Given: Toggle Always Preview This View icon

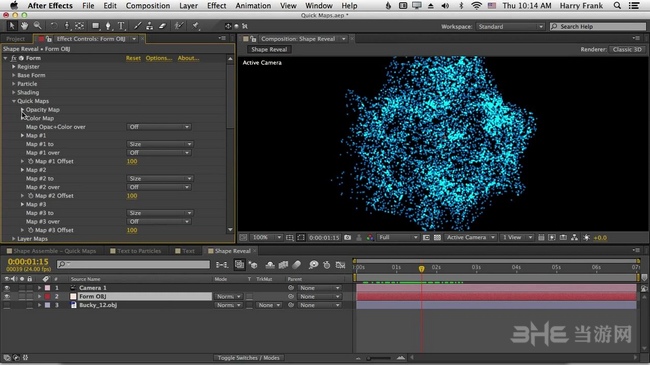Looking at the screenshot, I should coord(243,238).
